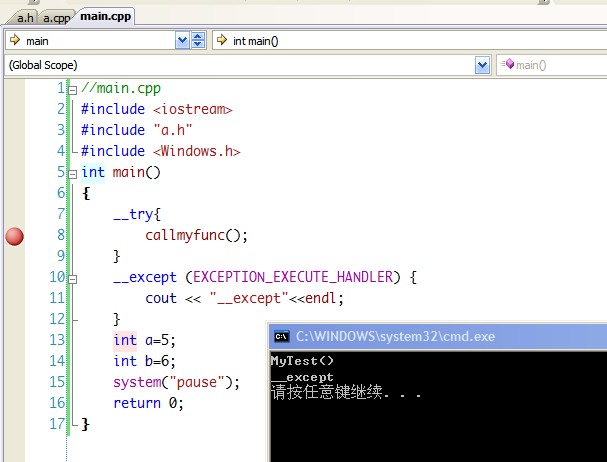
Task: Open the main() members combo box
Action: [552, 65]
